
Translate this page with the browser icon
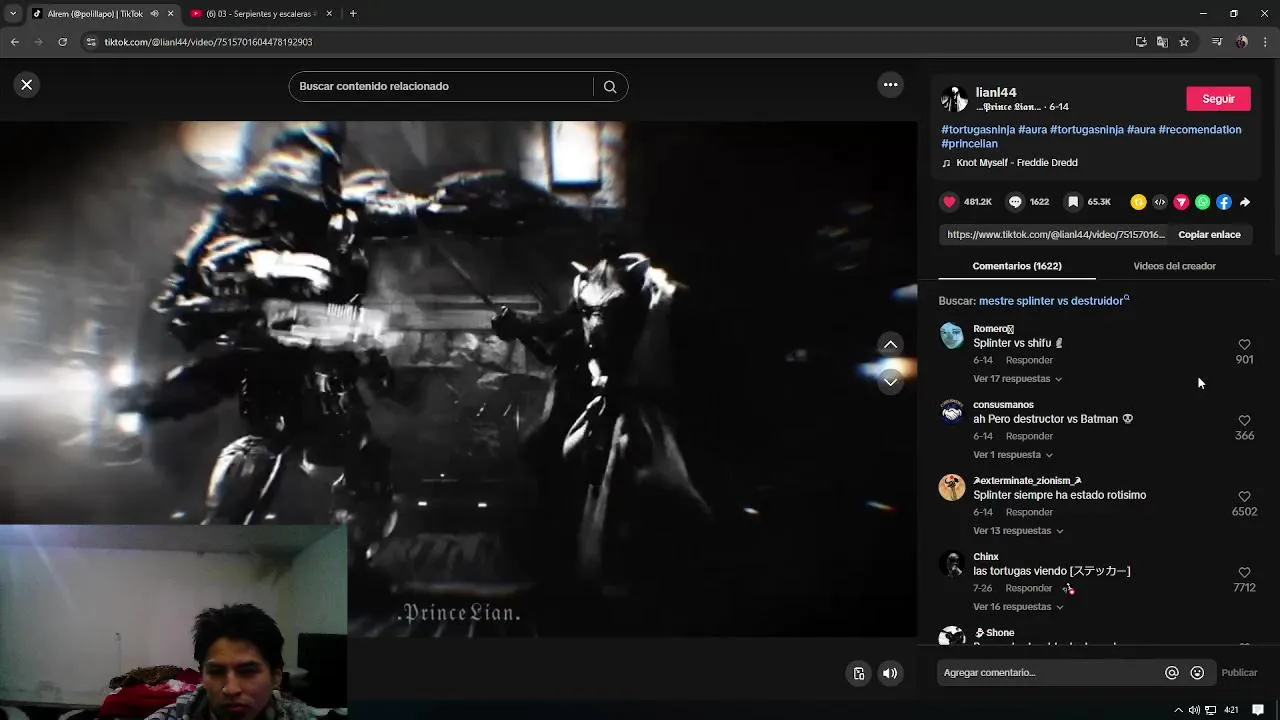pos(1162,42)
